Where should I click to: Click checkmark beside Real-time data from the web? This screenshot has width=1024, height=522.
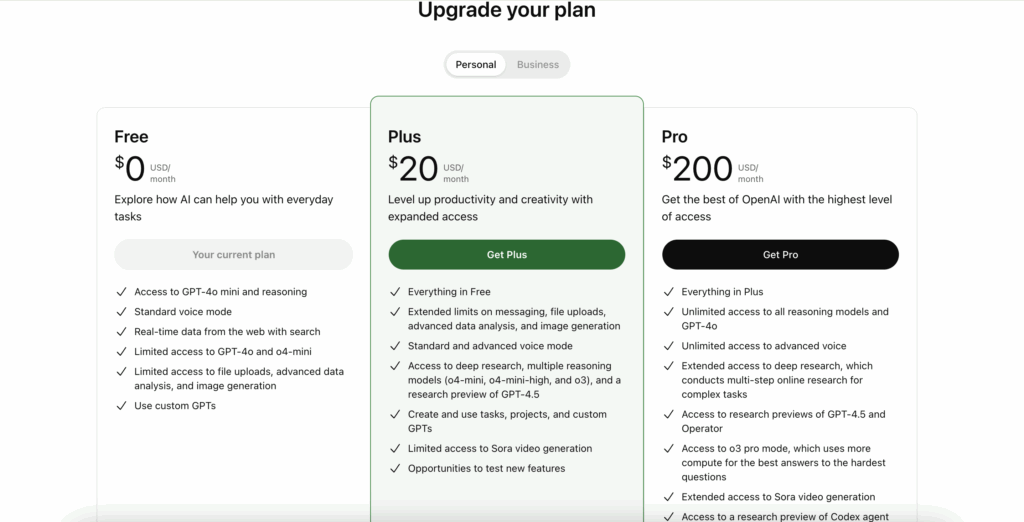click(120, 332)
